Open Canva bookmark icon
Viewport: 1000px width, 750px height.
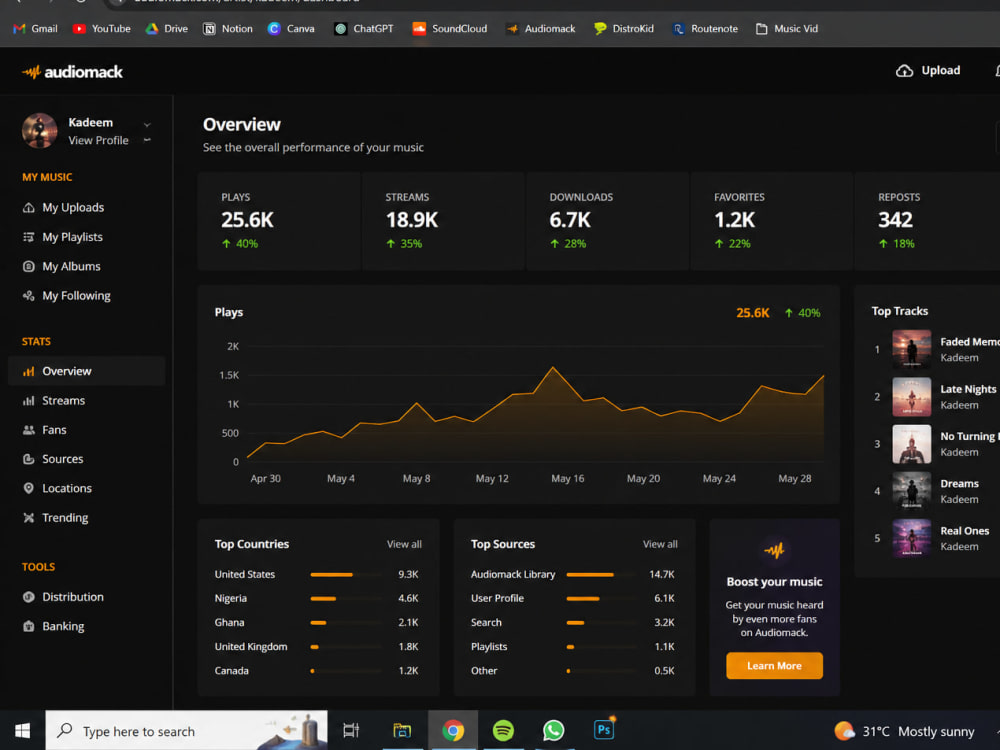274,29
